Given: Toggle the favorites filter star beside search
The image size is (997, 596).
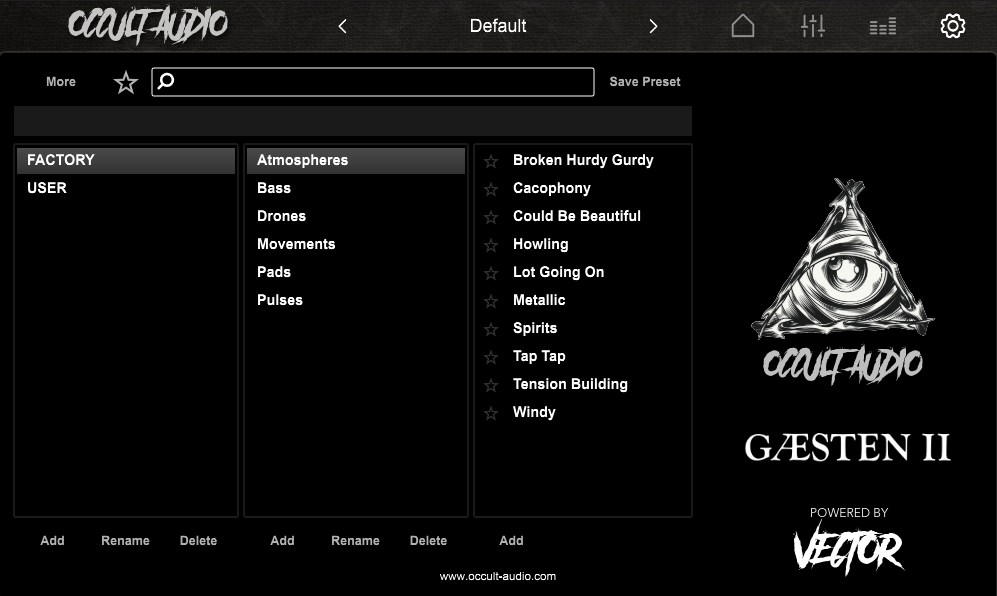Looking at the screenshot, I should (x=126, y=82).
